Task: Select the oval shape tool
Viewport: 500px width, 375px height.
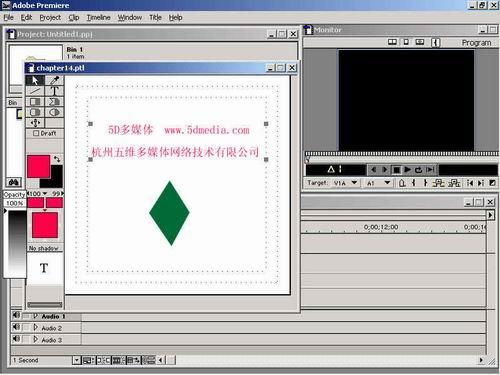Action: point(54,112)
